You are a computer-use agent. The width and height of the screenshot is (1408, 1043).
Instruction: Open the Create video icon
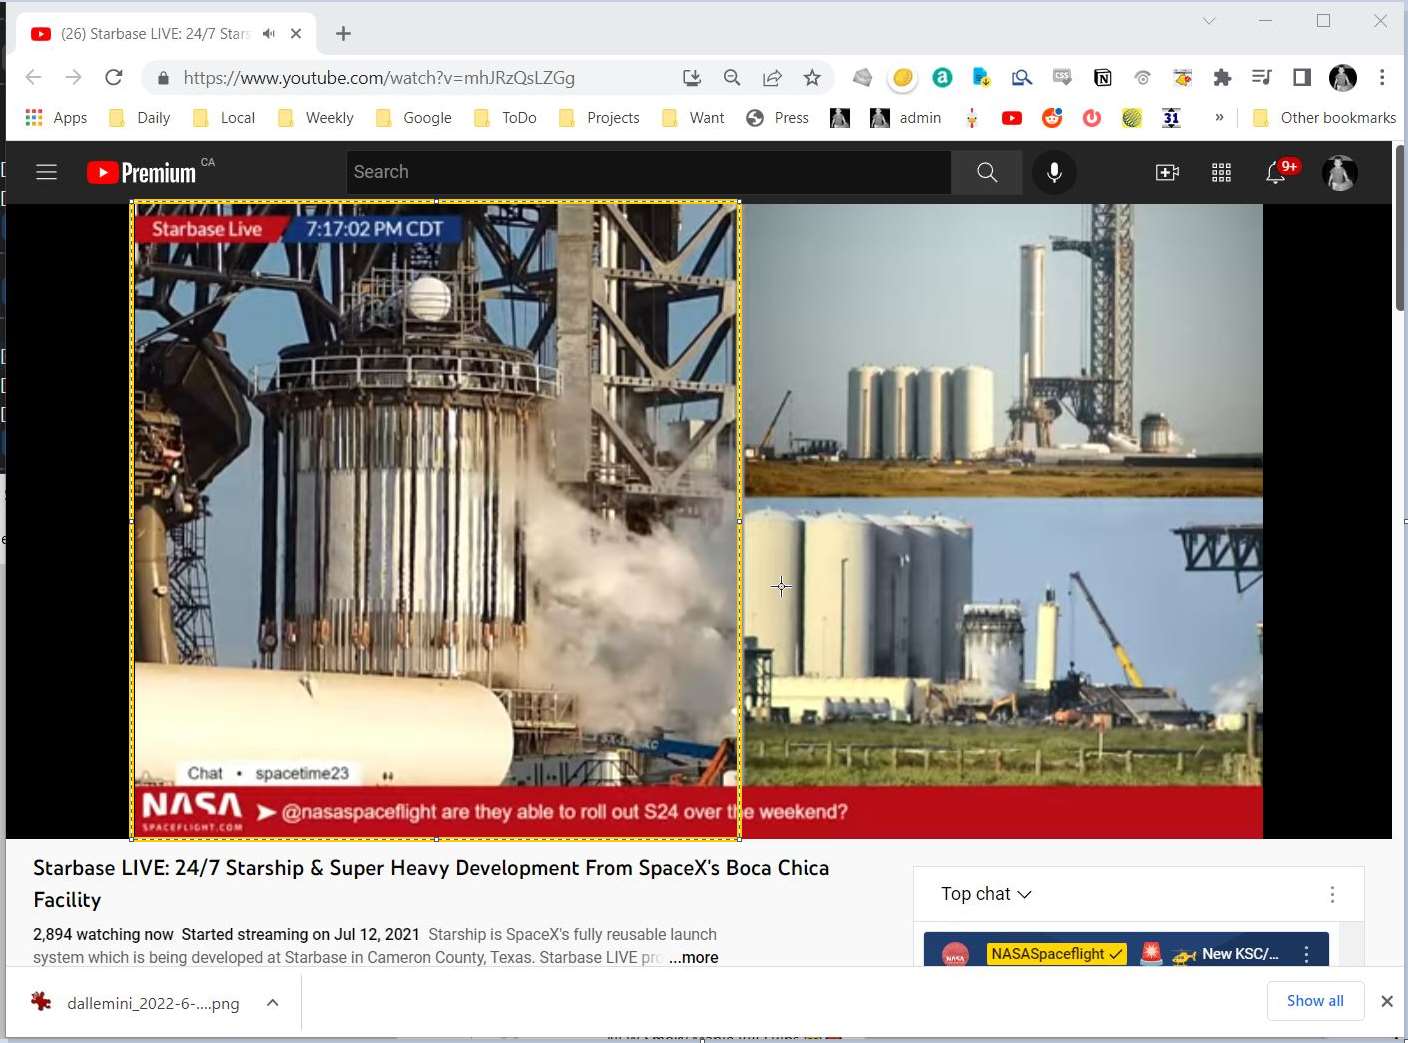[1166, 173]
